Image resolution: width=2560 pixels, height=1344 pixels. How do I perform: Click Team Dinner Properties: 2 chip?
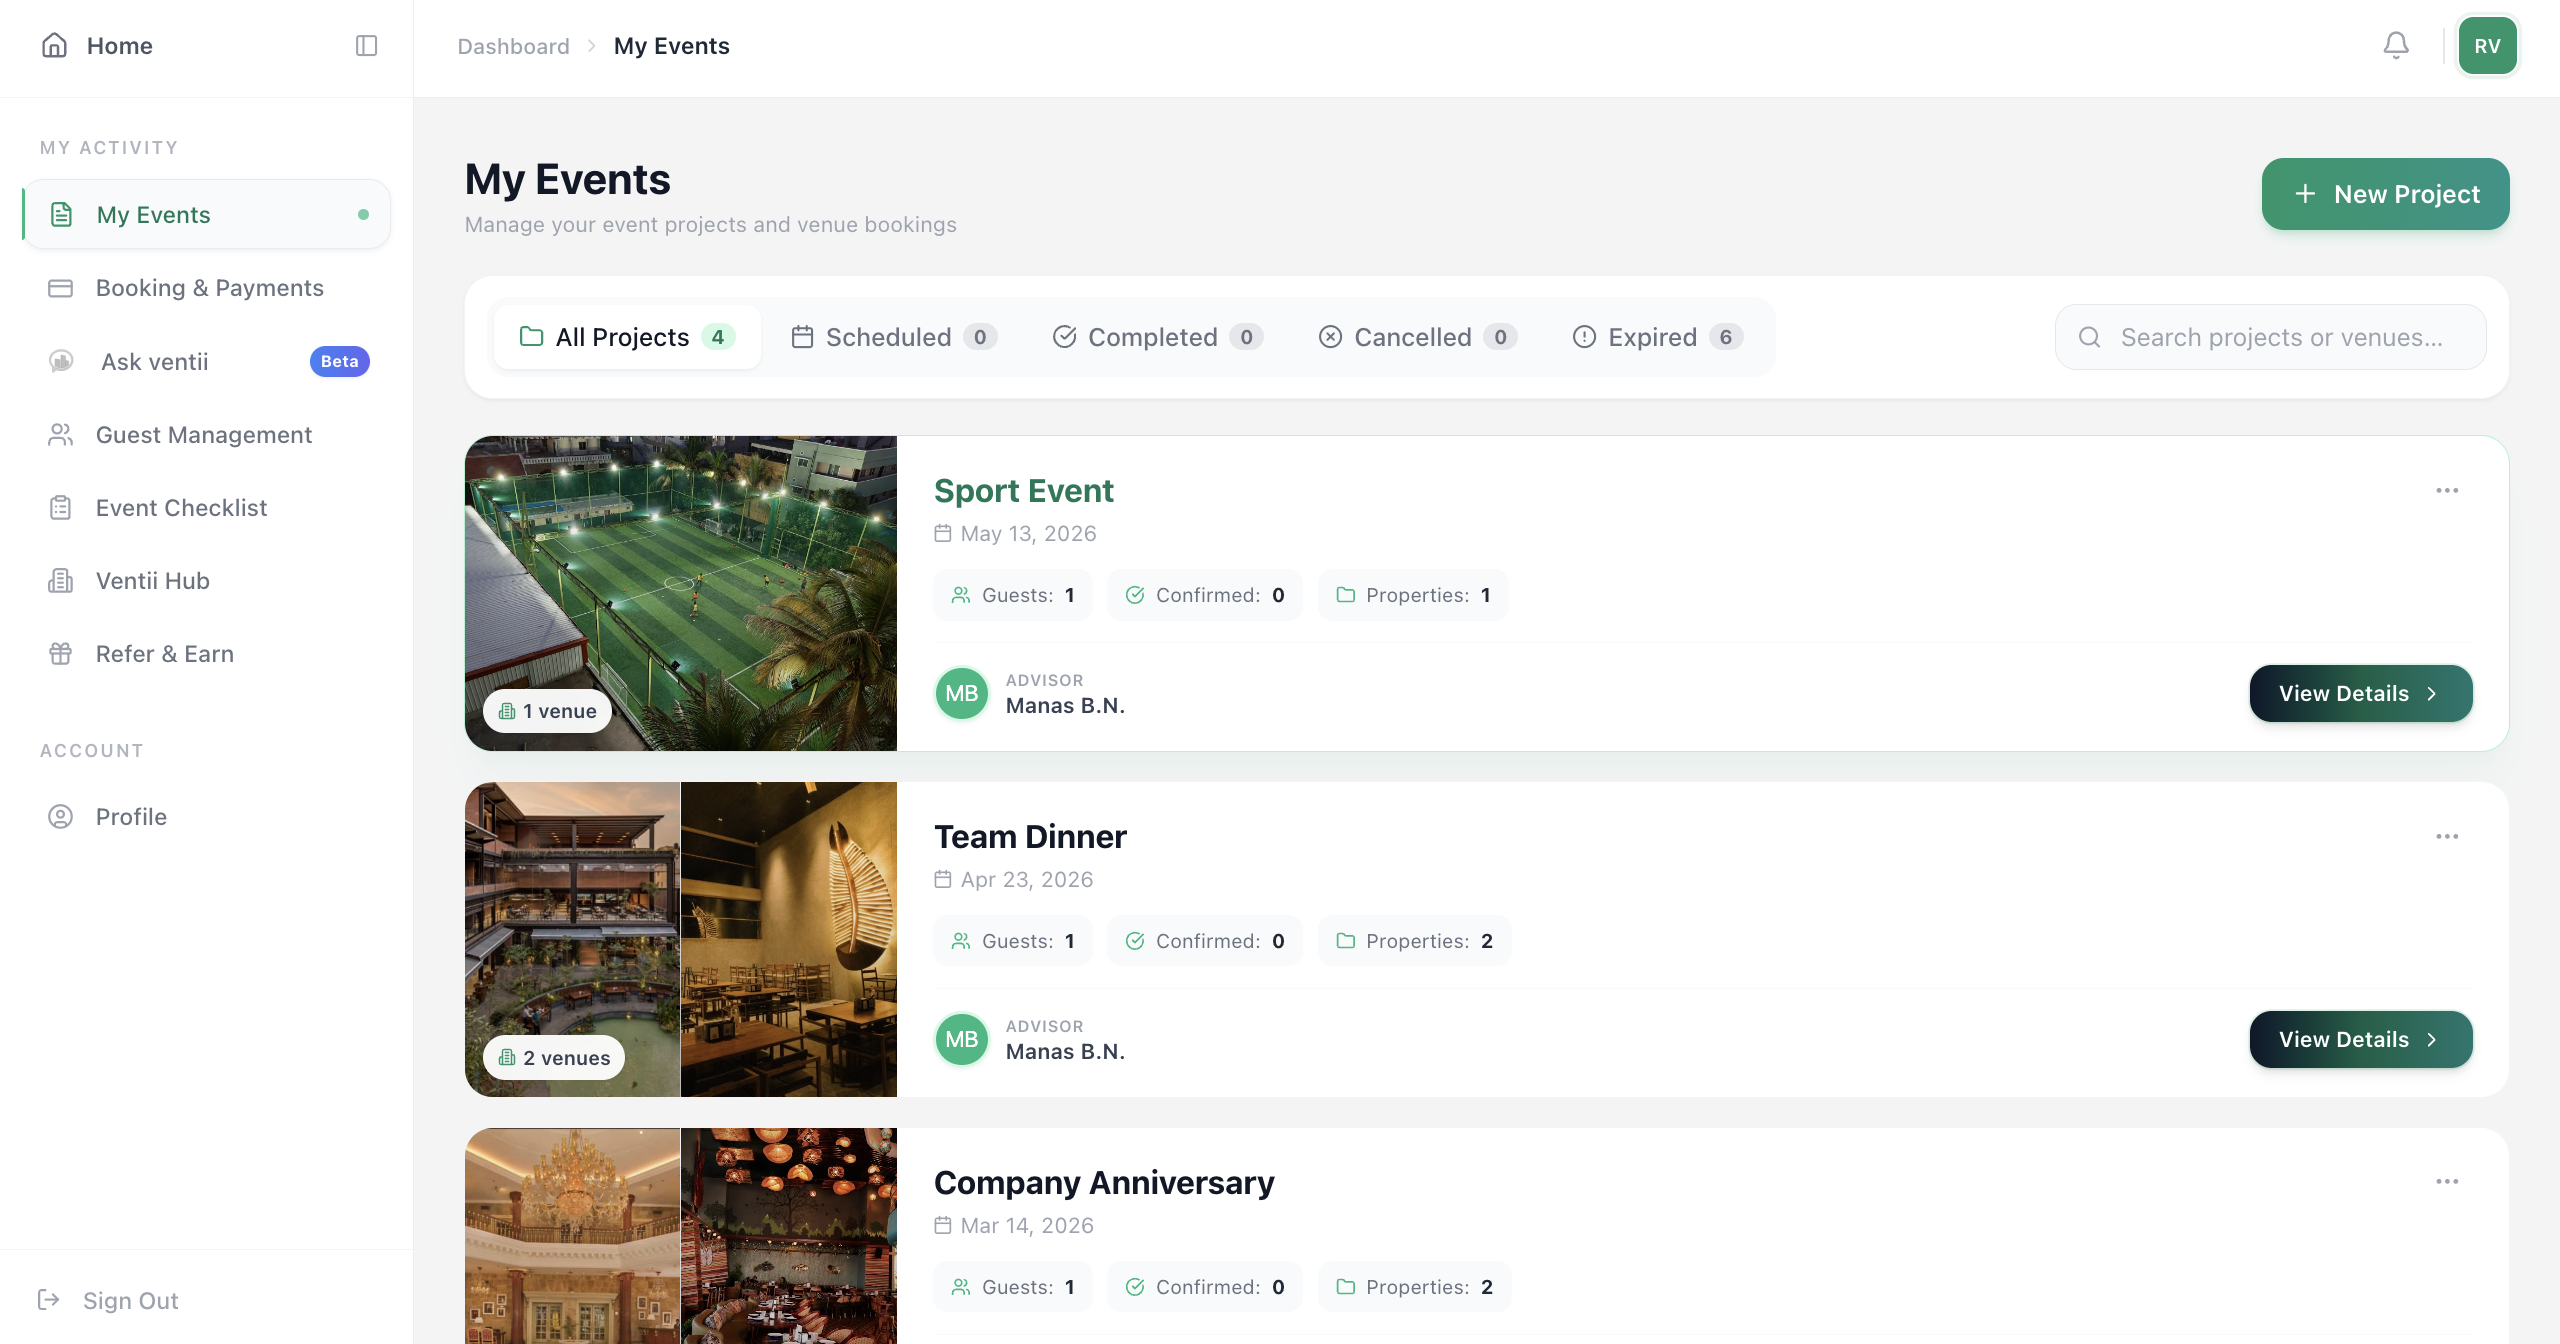click(x=1414, y=941)
